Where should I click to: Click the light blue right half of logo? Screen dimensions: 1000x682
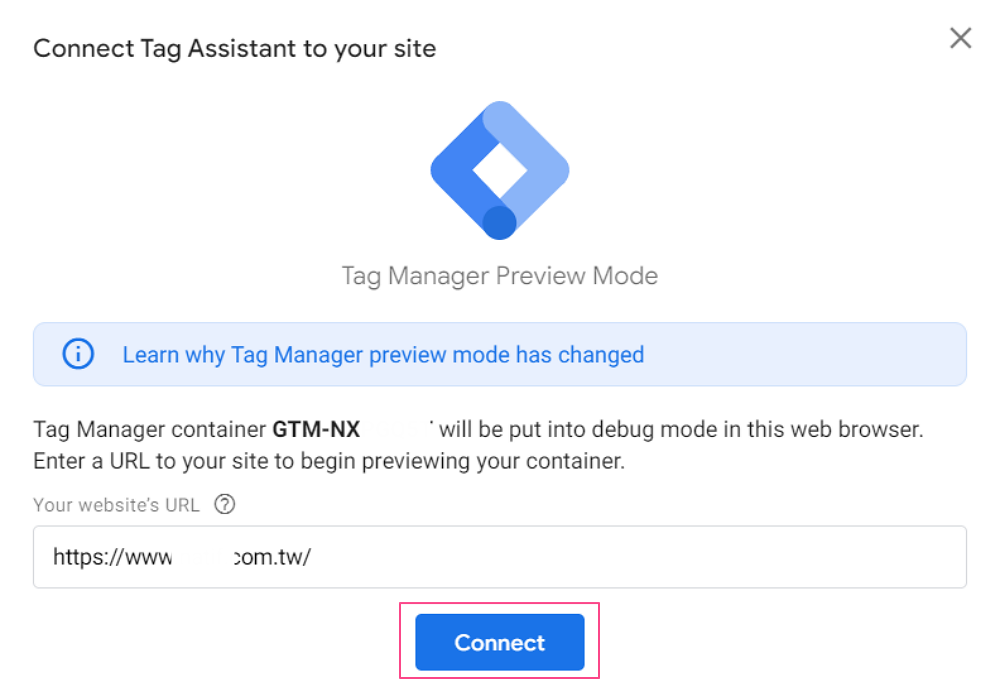[534, 161]
